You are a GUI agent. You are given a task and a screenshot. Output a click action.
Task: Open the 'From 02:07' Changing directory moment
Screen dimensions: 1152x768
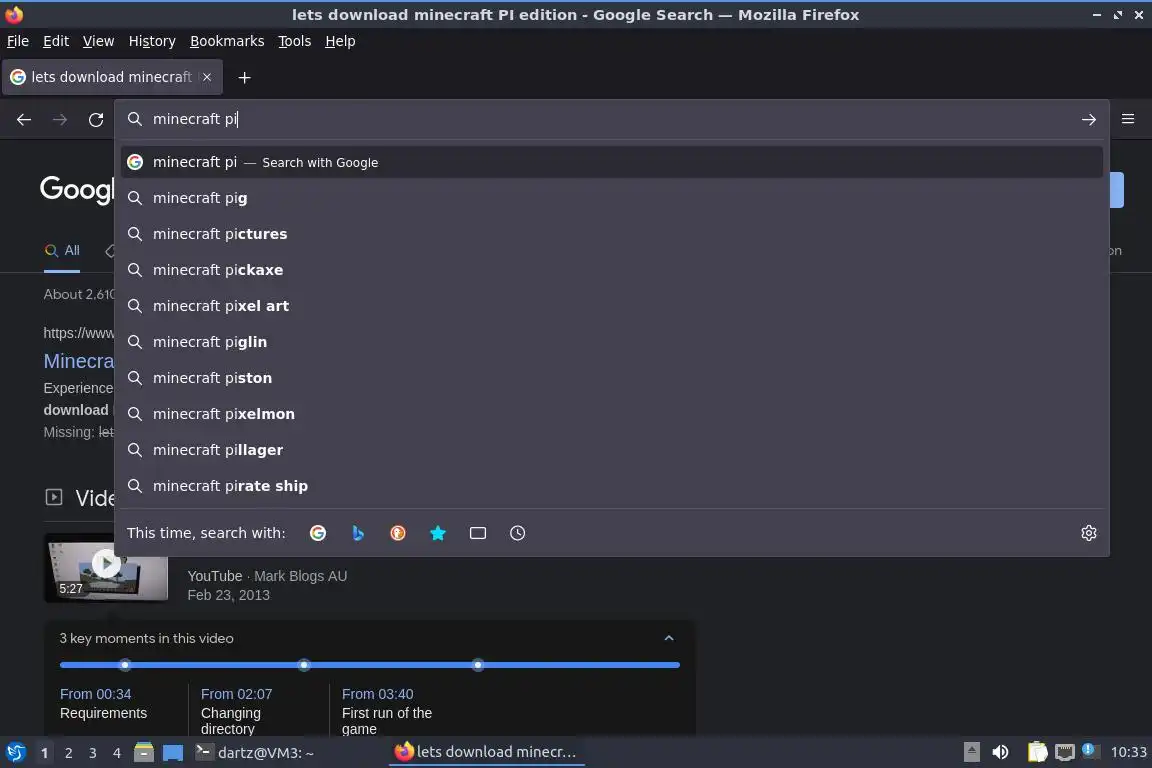pyautogui.click(x=237, y=711)
